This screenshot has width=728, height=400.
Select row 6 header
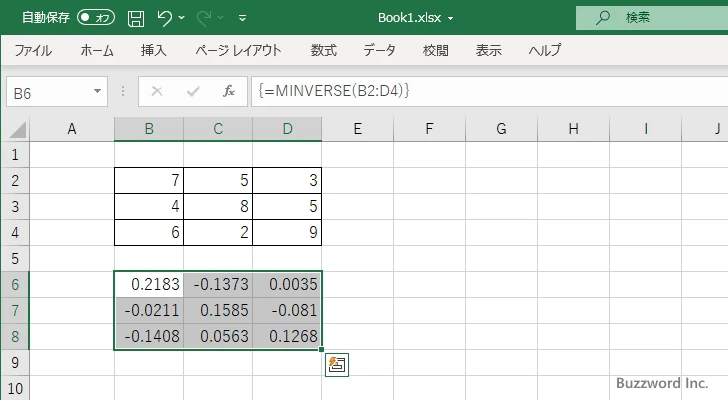coord(15,284)
